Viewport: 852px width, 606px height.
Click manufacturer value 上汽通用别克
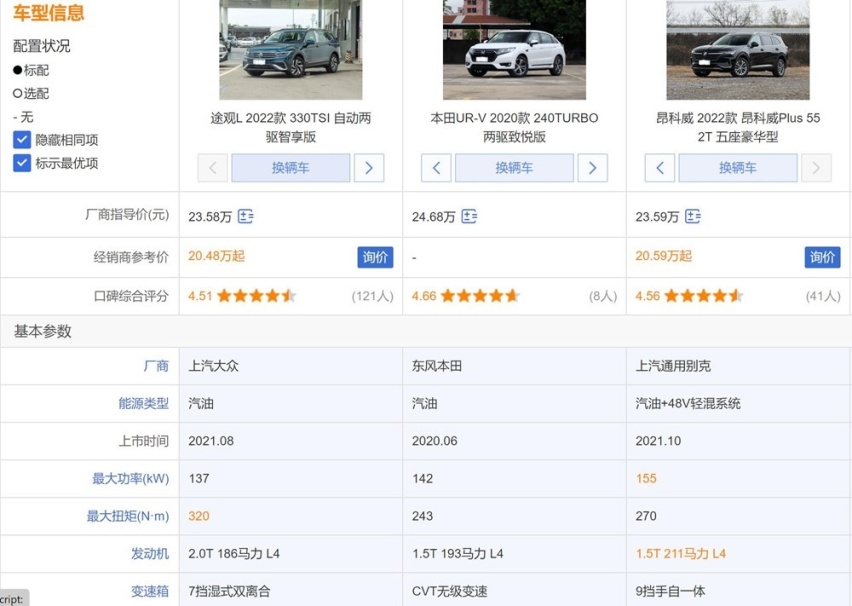(x=673, y=366)
